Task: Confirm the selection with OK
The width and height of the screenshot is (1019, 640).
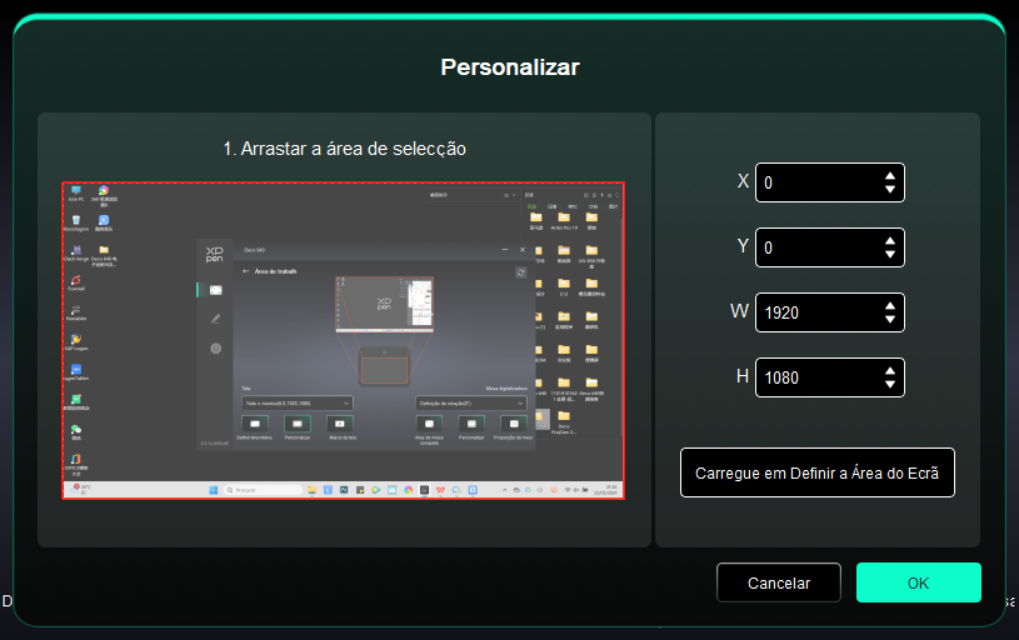Action: [918, 583]
